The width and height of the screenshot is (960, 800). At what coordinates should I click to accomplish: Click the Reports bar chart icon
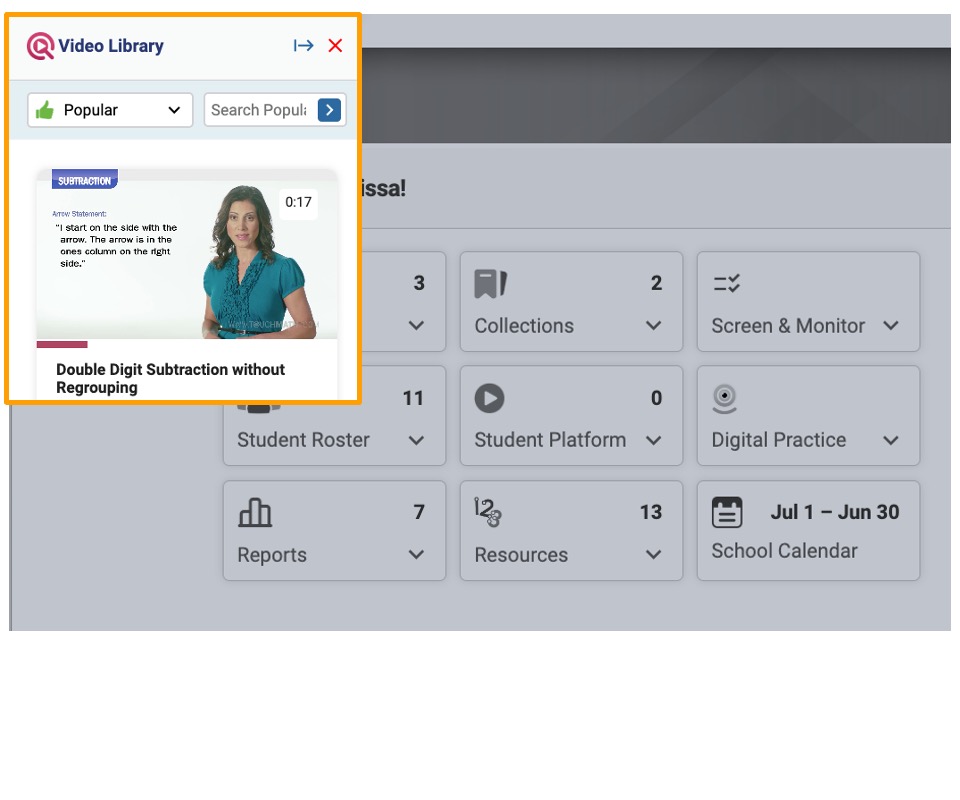(x=255, y=512)
